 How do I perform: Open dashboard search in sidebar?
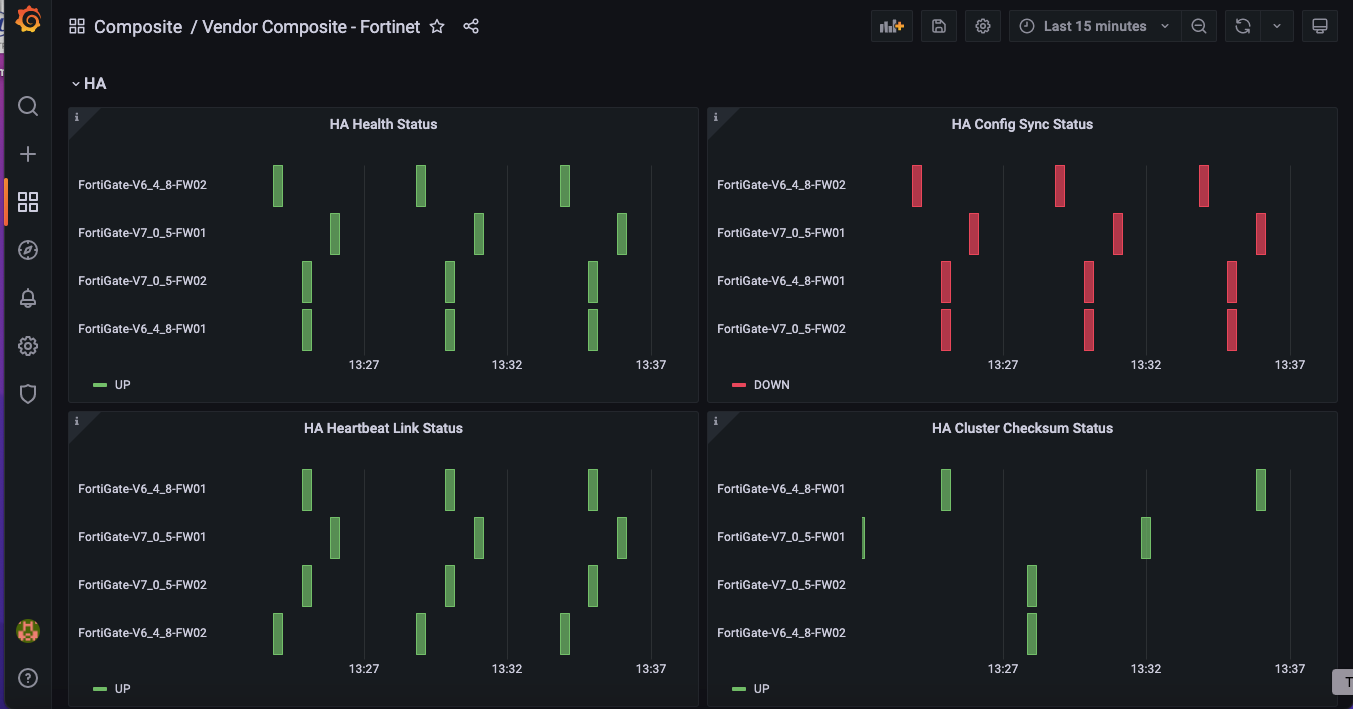point(28,106)
